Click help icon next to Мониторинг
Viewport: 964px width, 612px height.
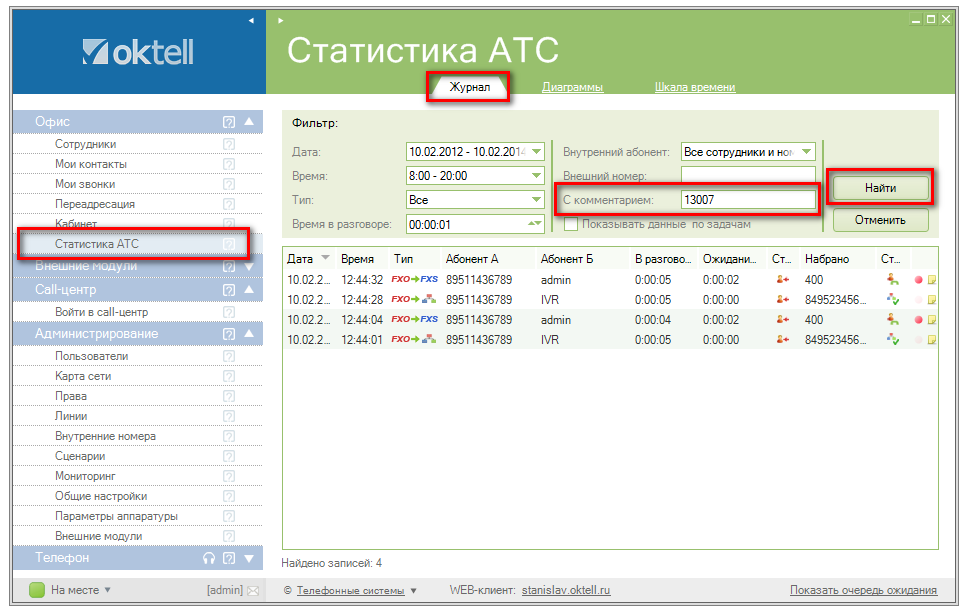[229, 476]
